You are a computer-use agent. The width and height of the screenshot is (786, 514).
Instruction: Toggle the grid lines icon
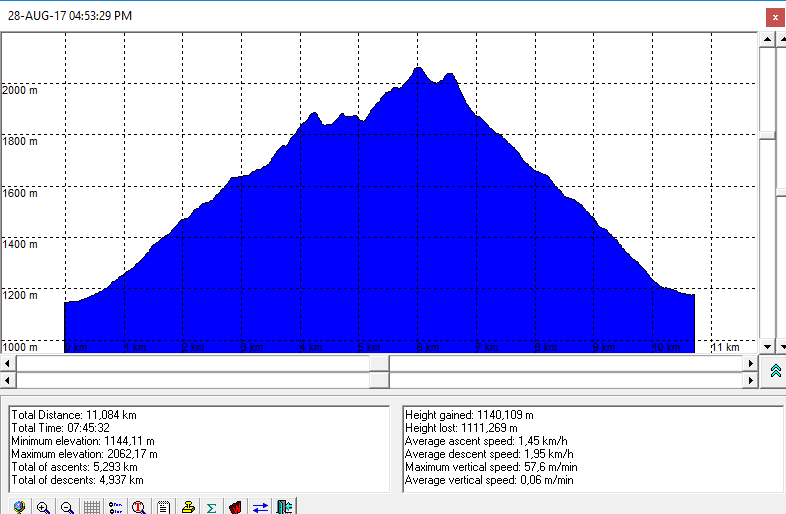(x=91, y=507)
